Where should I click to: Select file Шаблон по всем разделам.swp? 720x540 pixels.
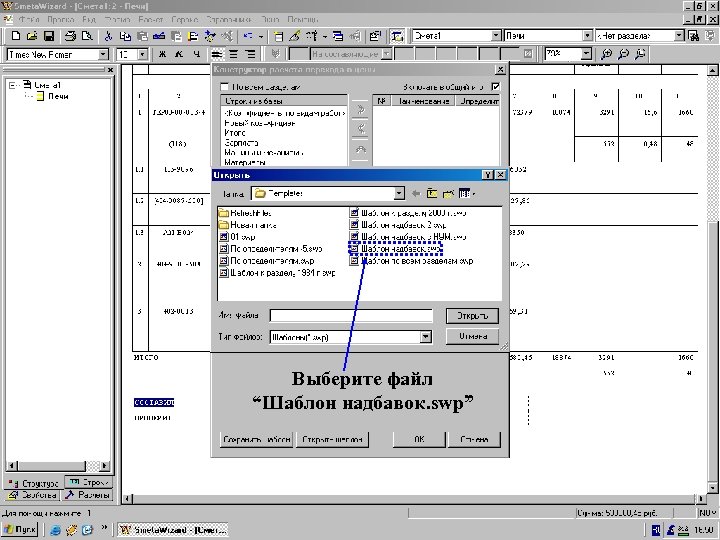coord(411,260)
